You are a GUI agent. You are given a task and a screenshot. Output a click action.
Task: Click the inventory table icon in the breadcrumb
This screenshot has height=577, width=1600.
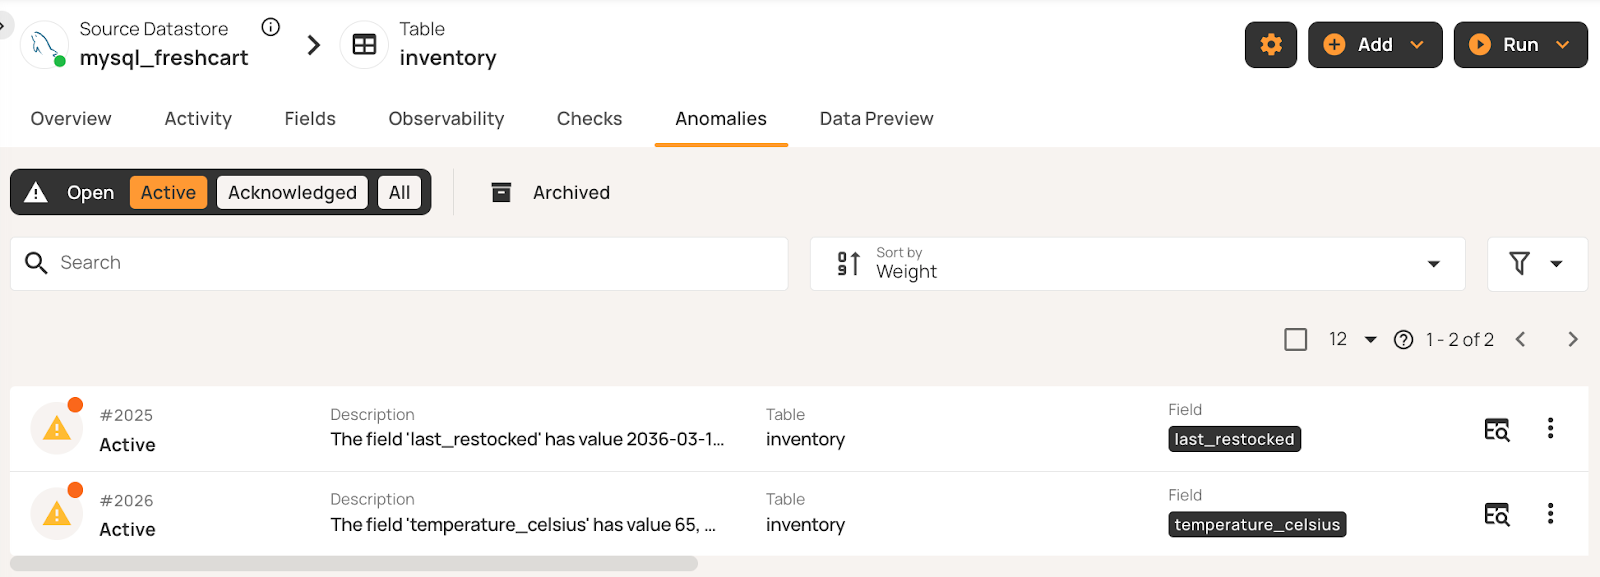(364, 44)
